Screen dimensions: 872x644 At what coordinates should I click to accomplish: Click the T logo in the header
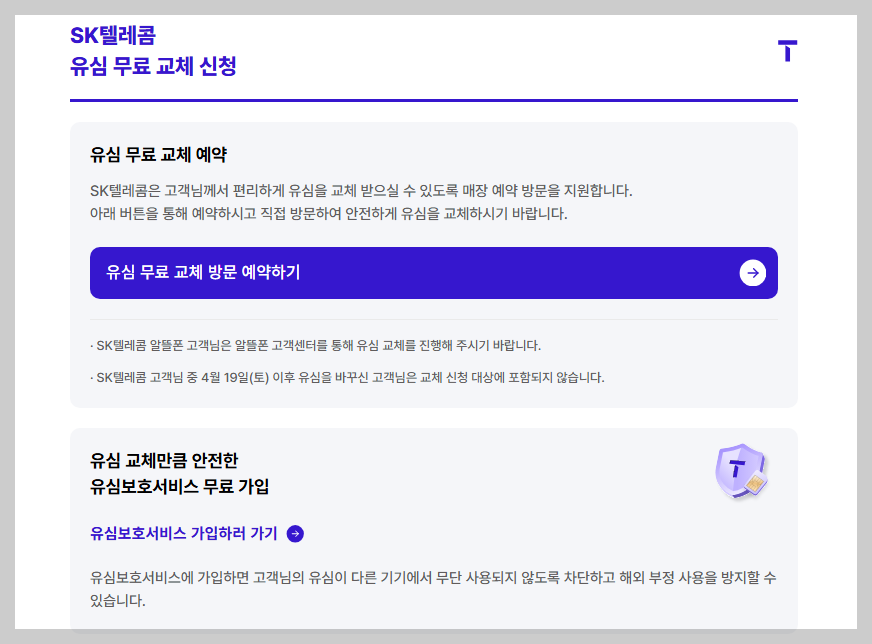(x=787, y=51)
